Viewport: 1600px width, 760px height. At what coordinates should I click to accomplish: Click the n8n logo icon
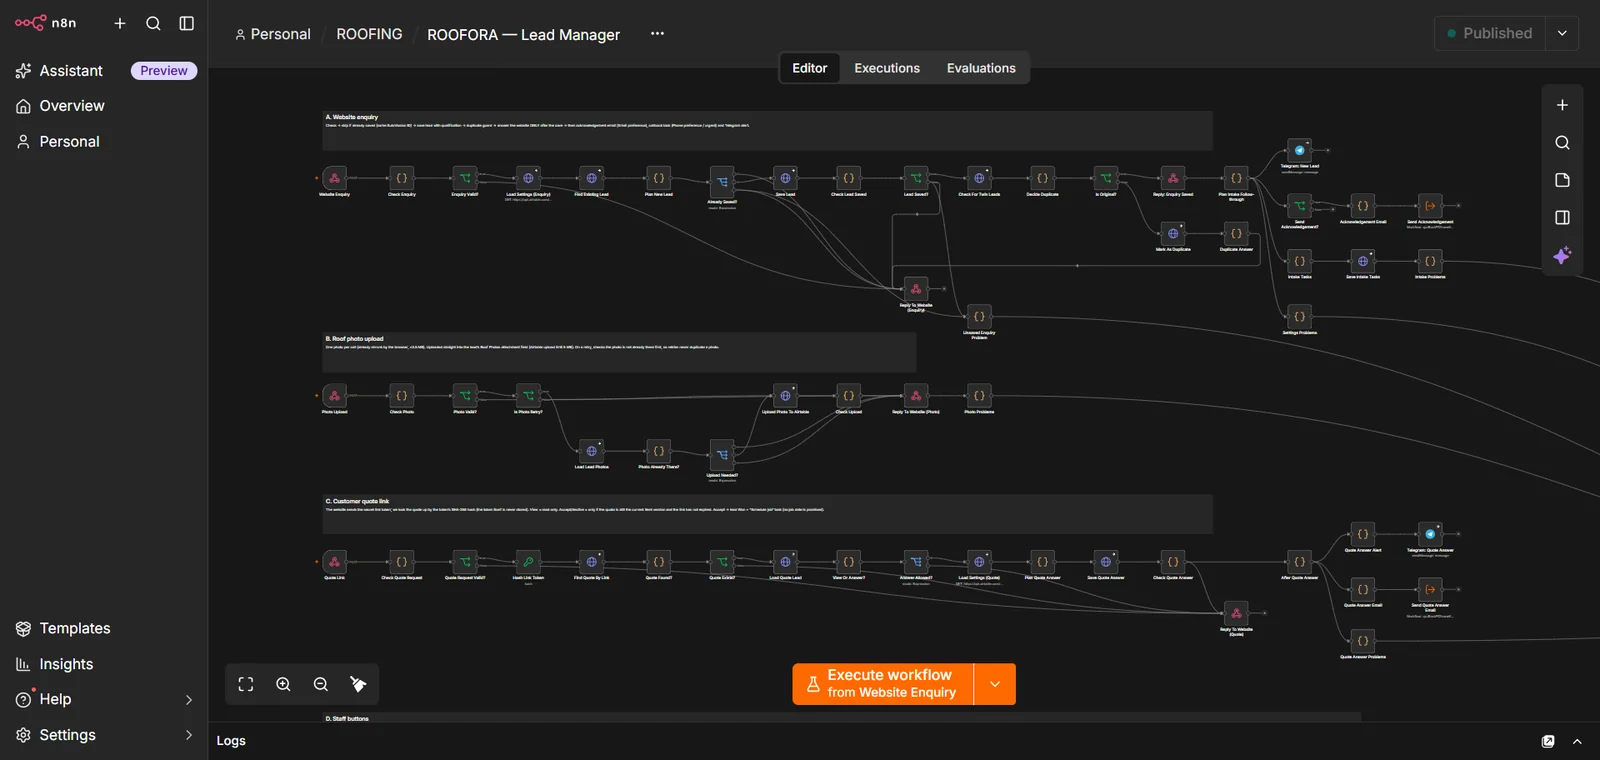tap(31, 22)
